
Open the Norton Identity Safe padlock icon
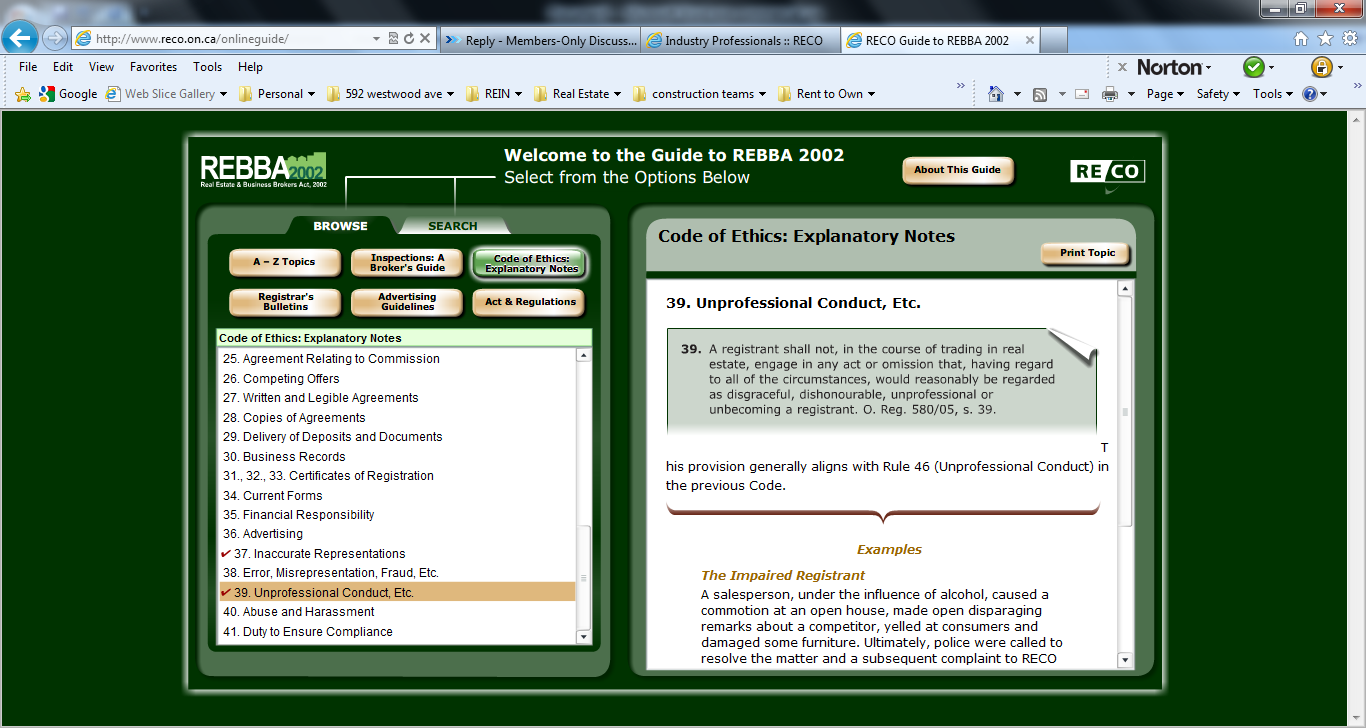coord(1321,67)
